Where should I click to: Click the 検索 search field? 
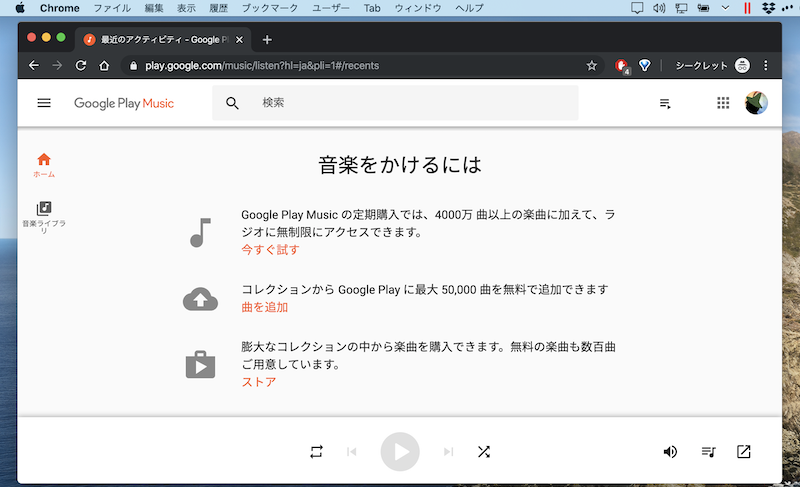[410, 103]
